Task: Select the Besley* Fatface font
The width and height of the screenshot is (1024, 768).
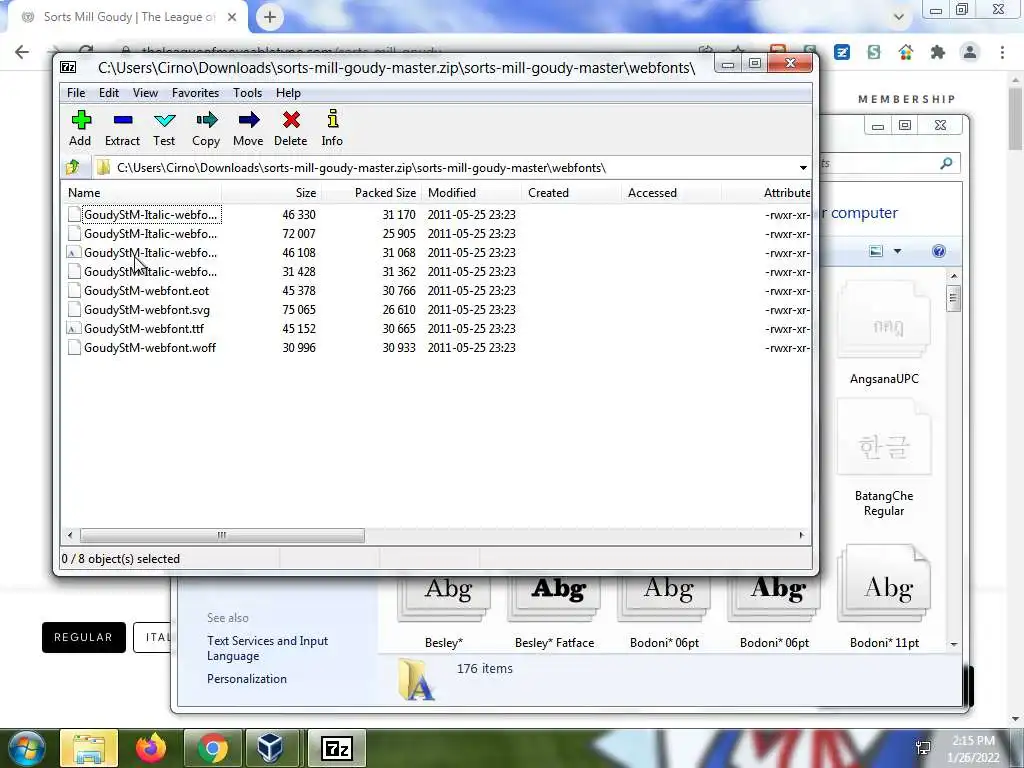Action: [x=554, y=614]
